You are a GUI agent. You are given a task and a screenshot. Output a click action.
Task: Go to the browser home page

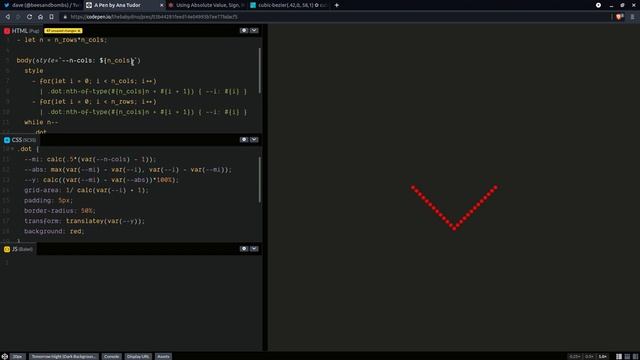[x=40, y=17]
